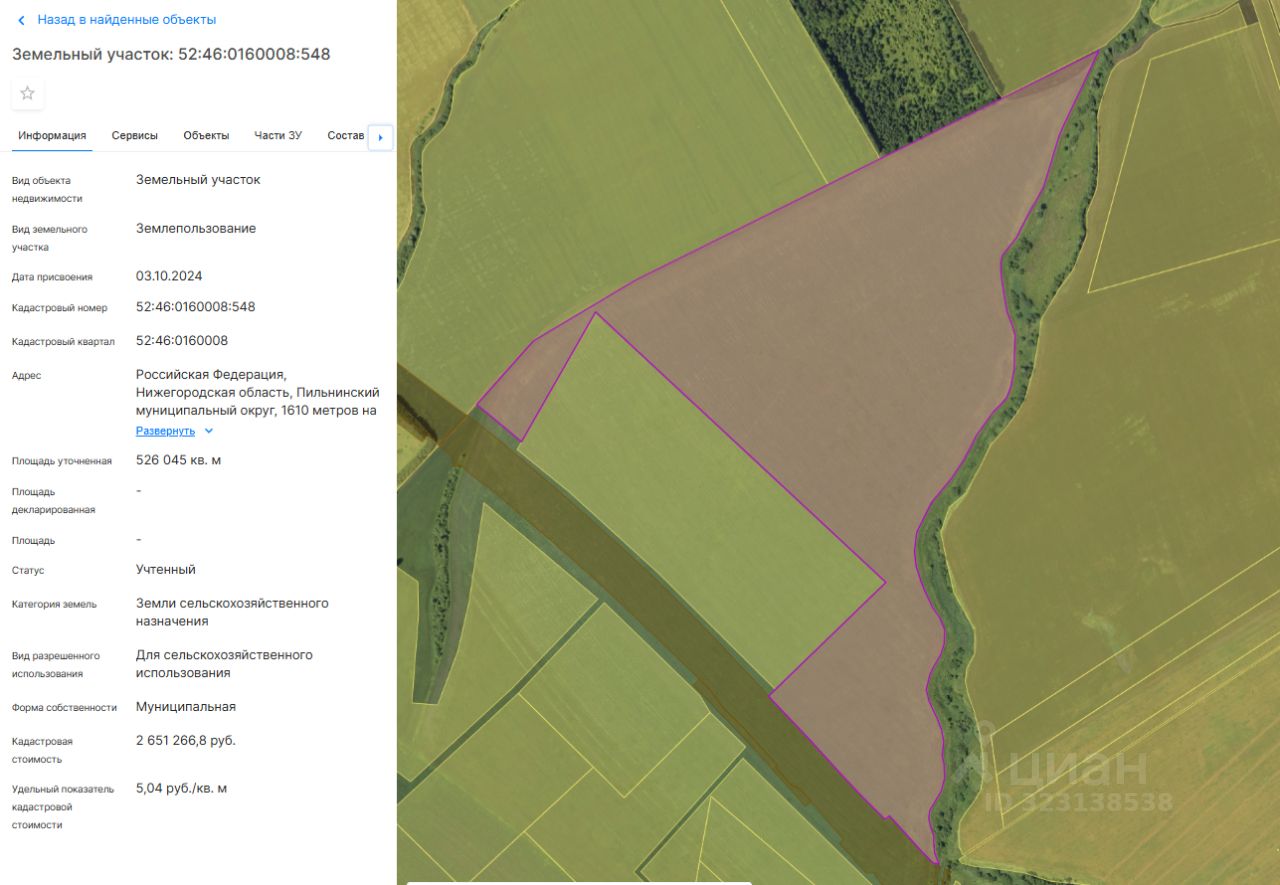Select the status value Учтенный

pyautogui.click(x=166, y=570)
